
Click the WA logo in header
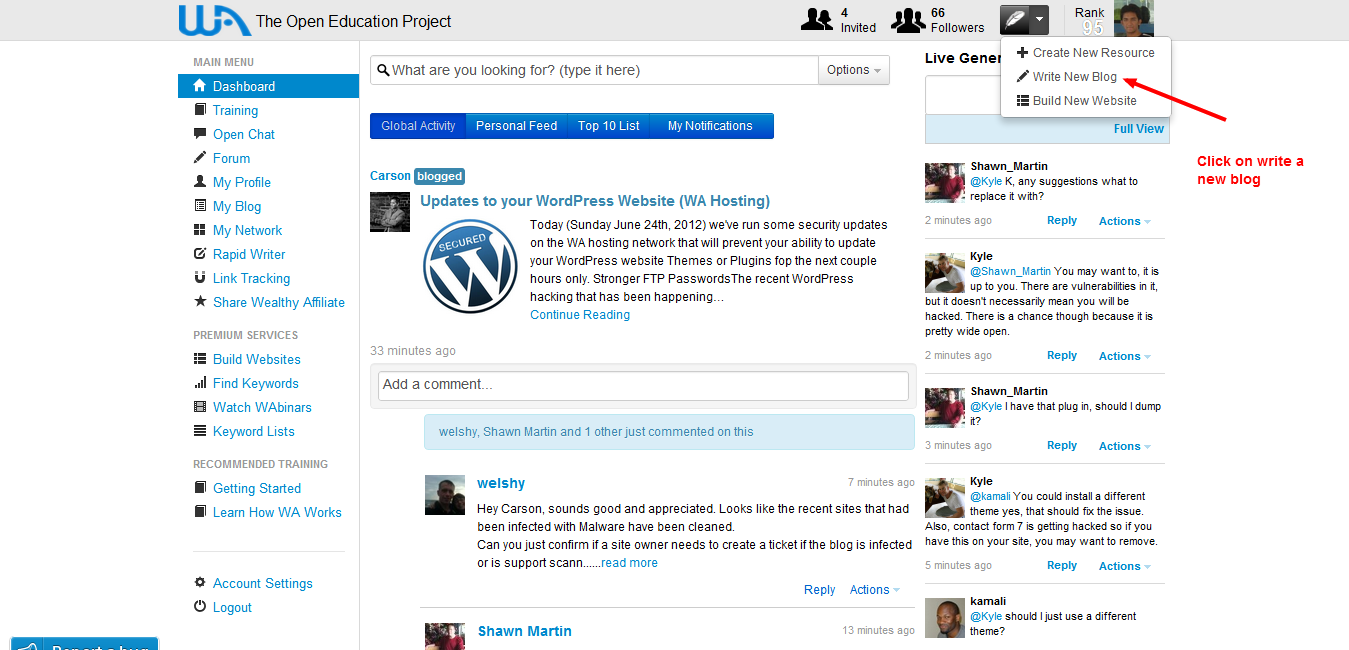coord(214,20)
